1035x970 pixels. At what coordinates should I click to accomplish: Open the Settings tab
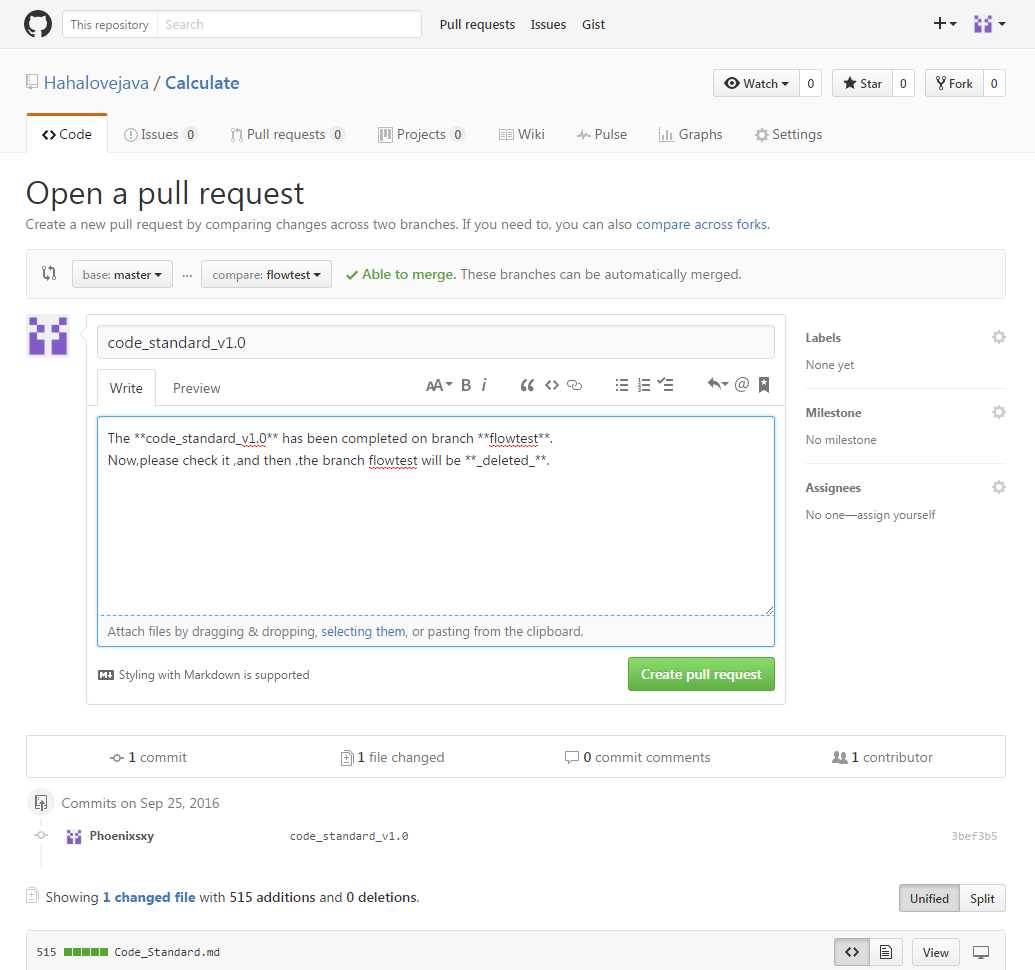[788, 135]
